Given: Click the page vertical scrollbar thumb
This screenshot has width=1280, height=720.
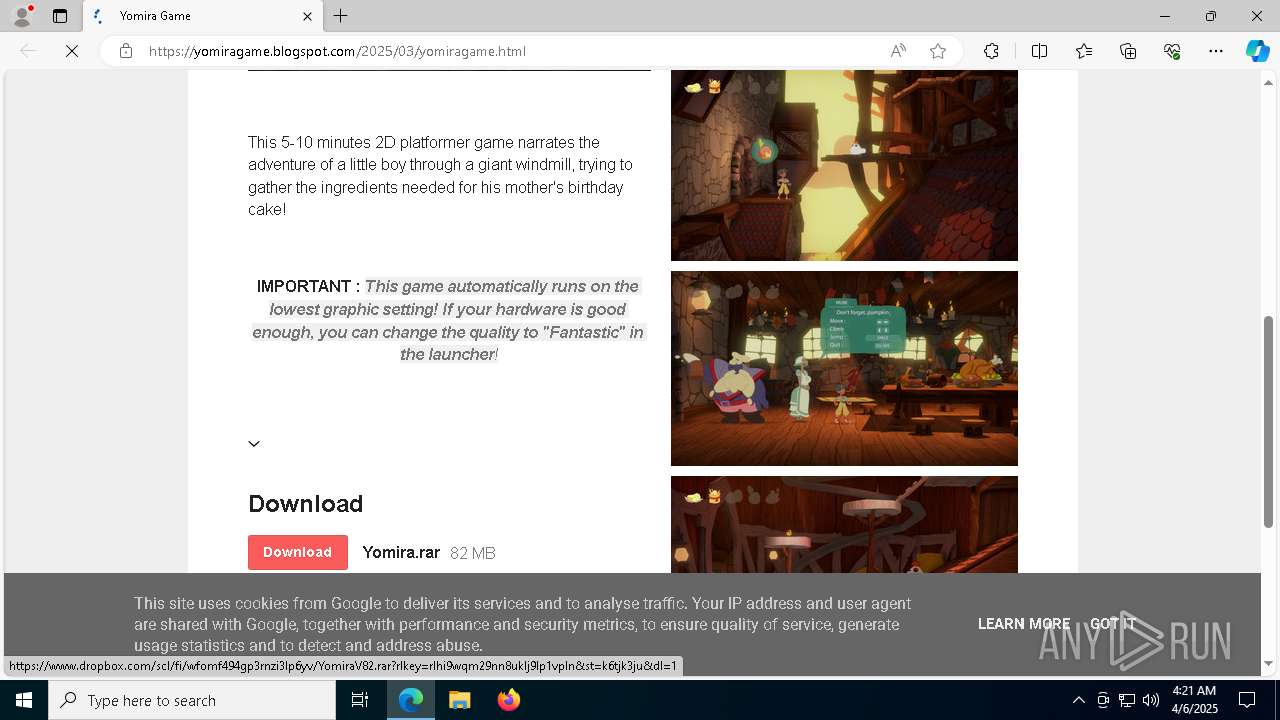Looking at the screenshot, I should [x=1269, y=421].
